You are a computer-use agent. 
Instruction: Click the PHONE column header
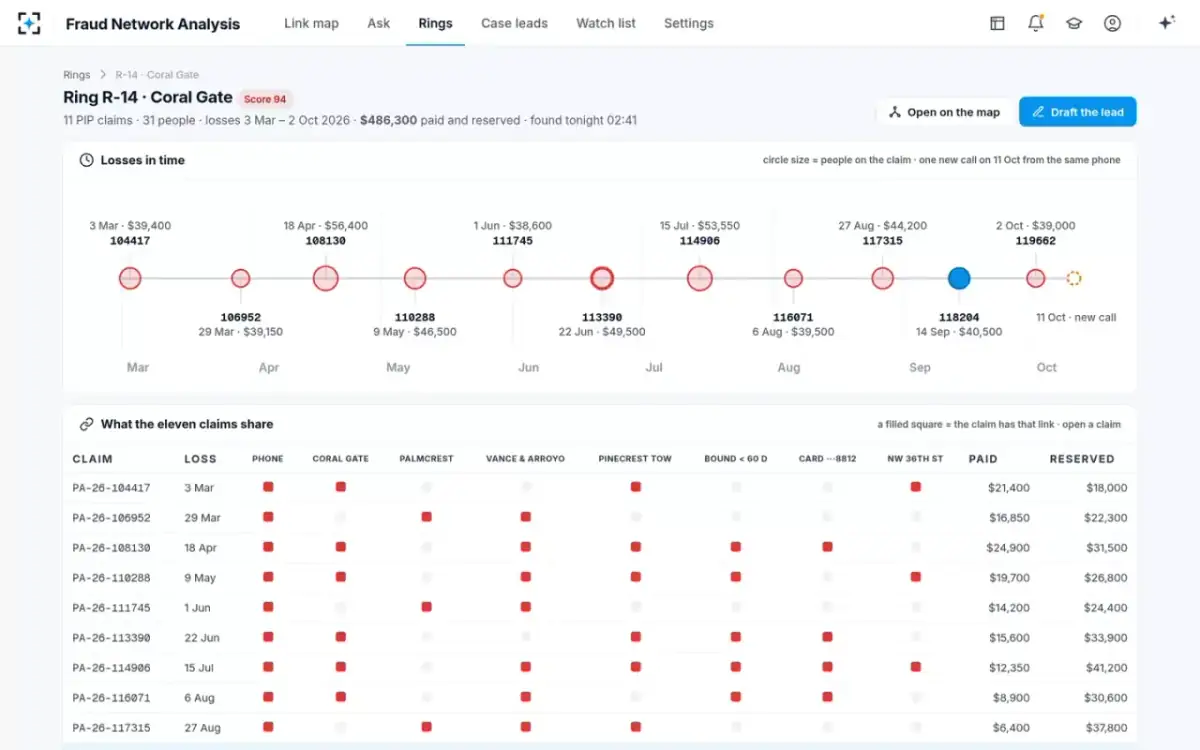(268, 459)
